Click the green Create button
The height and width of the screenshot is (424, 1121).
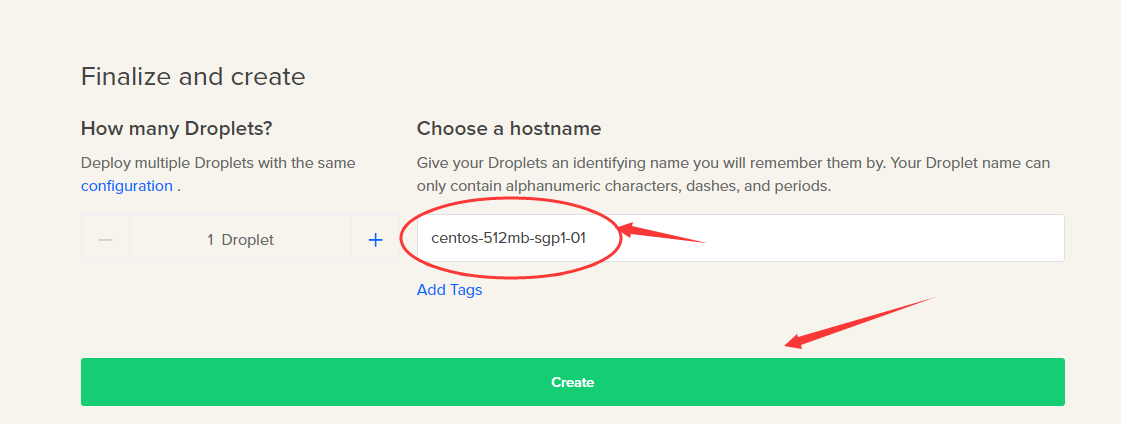pos(573,382)
